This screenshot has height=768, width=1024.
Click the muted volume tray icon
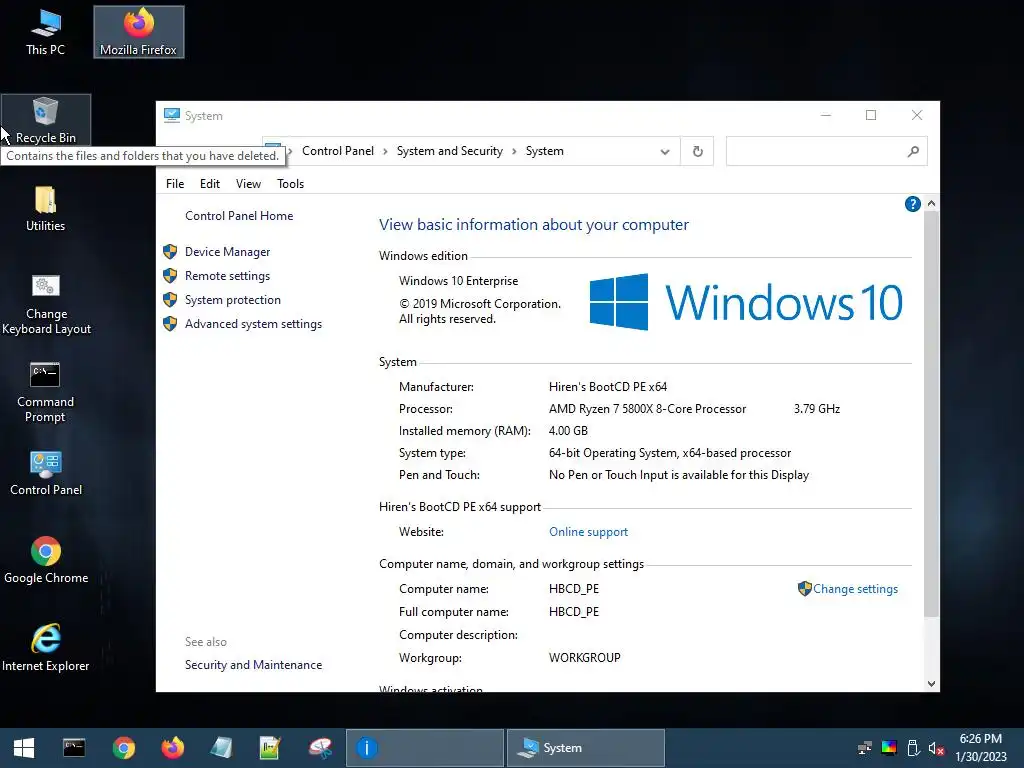(936, 748)
